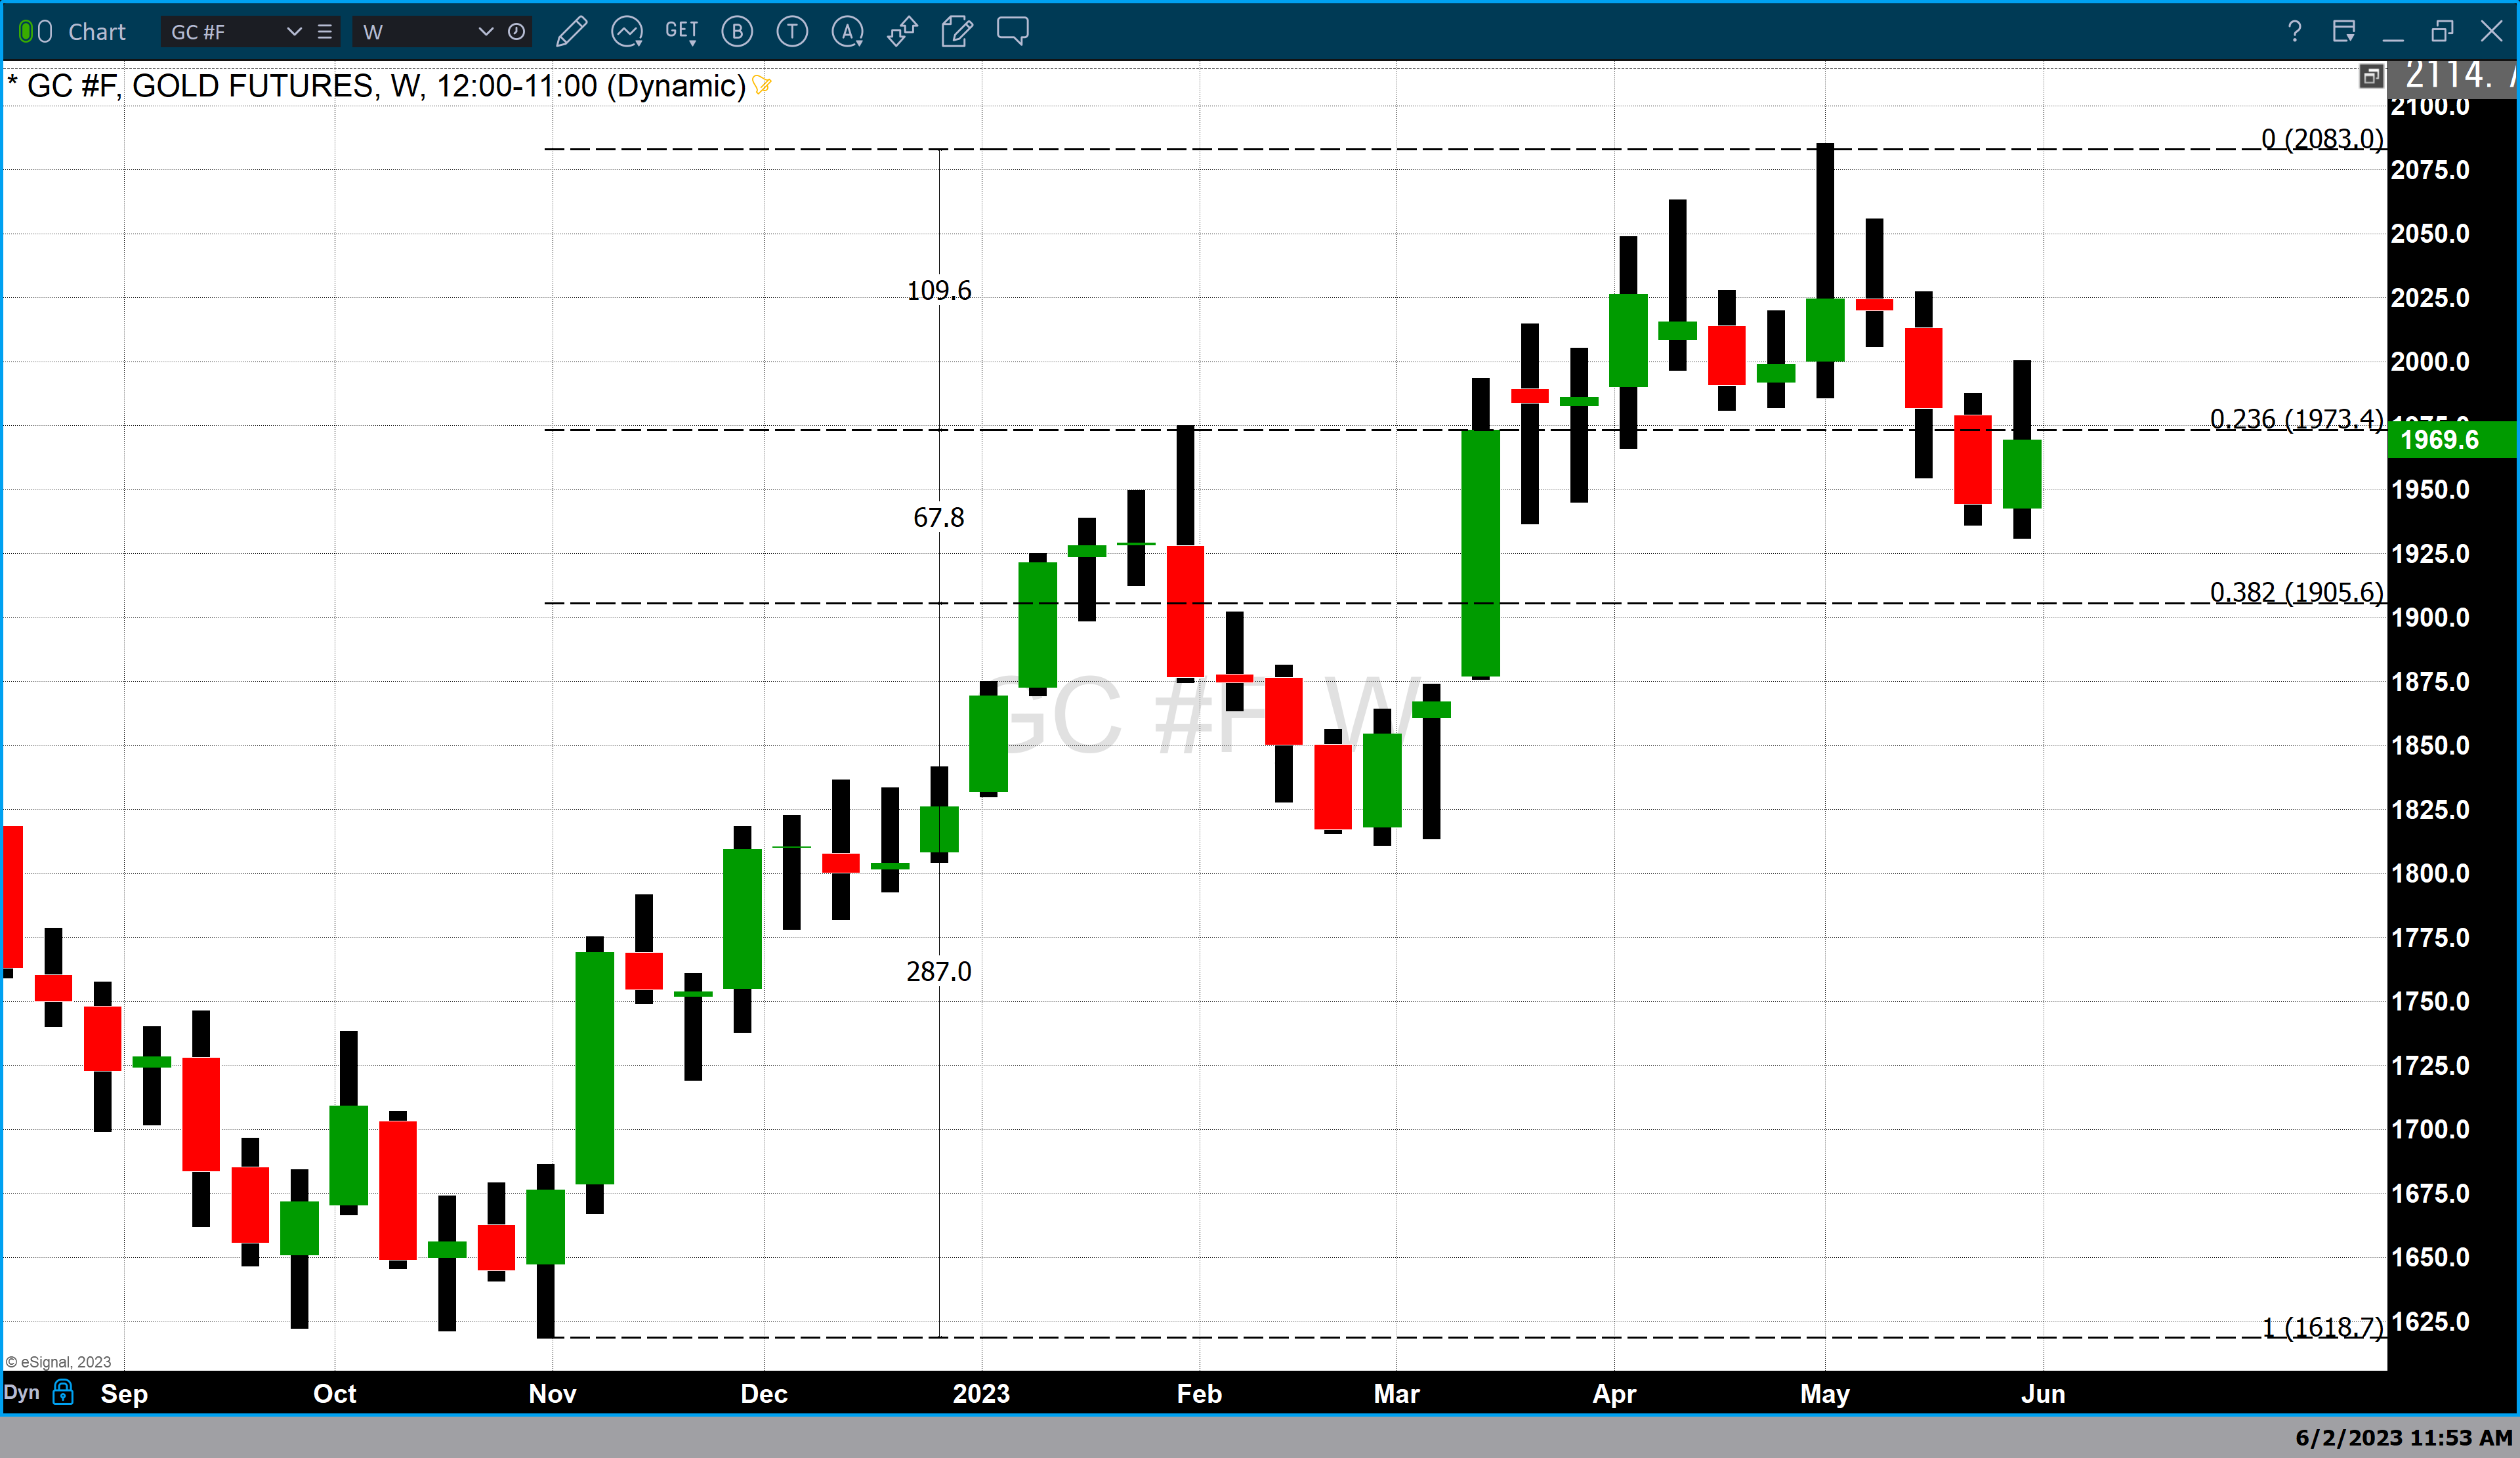Click the circled B toolbar icon

(x=738, y=32)
